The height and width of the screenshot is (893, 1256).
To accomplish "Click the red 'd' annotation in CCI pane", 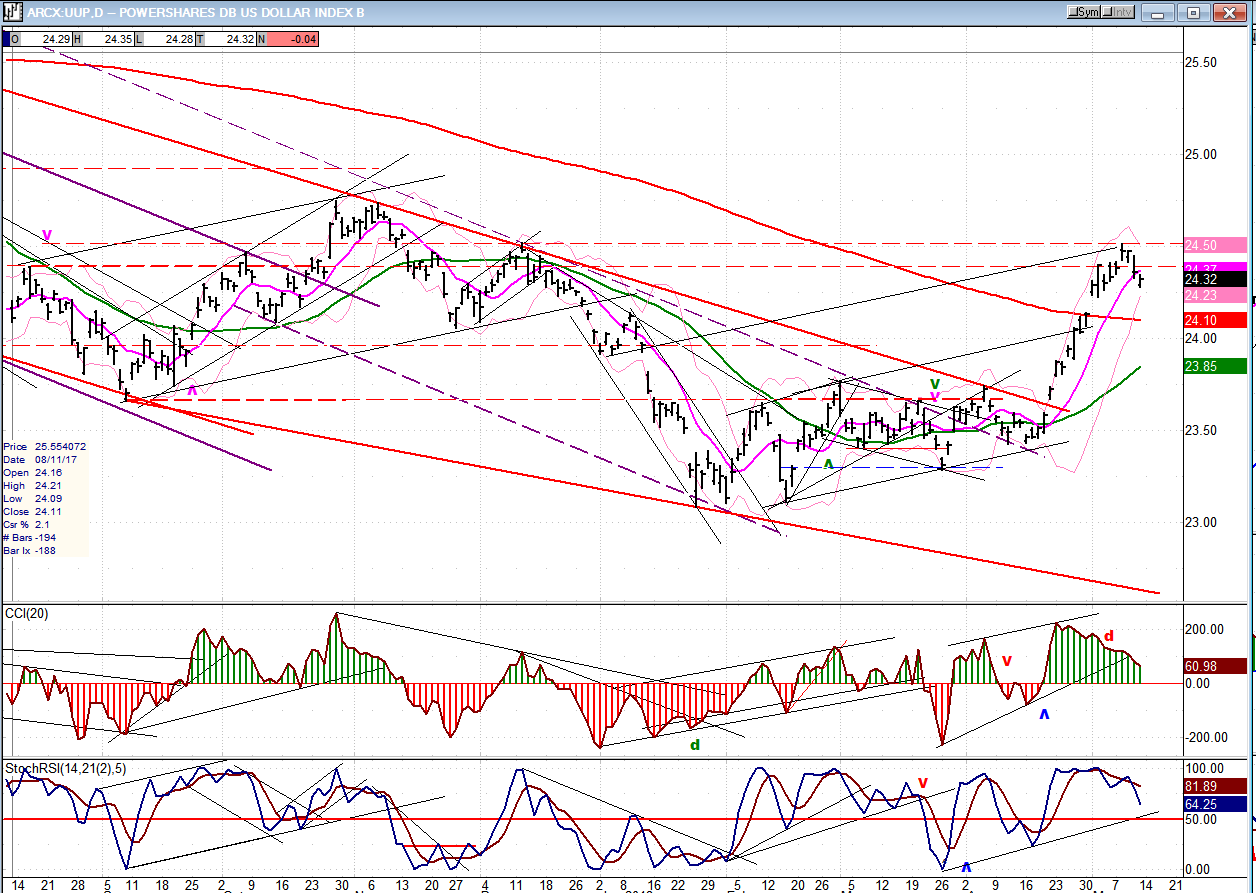I will pos(1109,636).
